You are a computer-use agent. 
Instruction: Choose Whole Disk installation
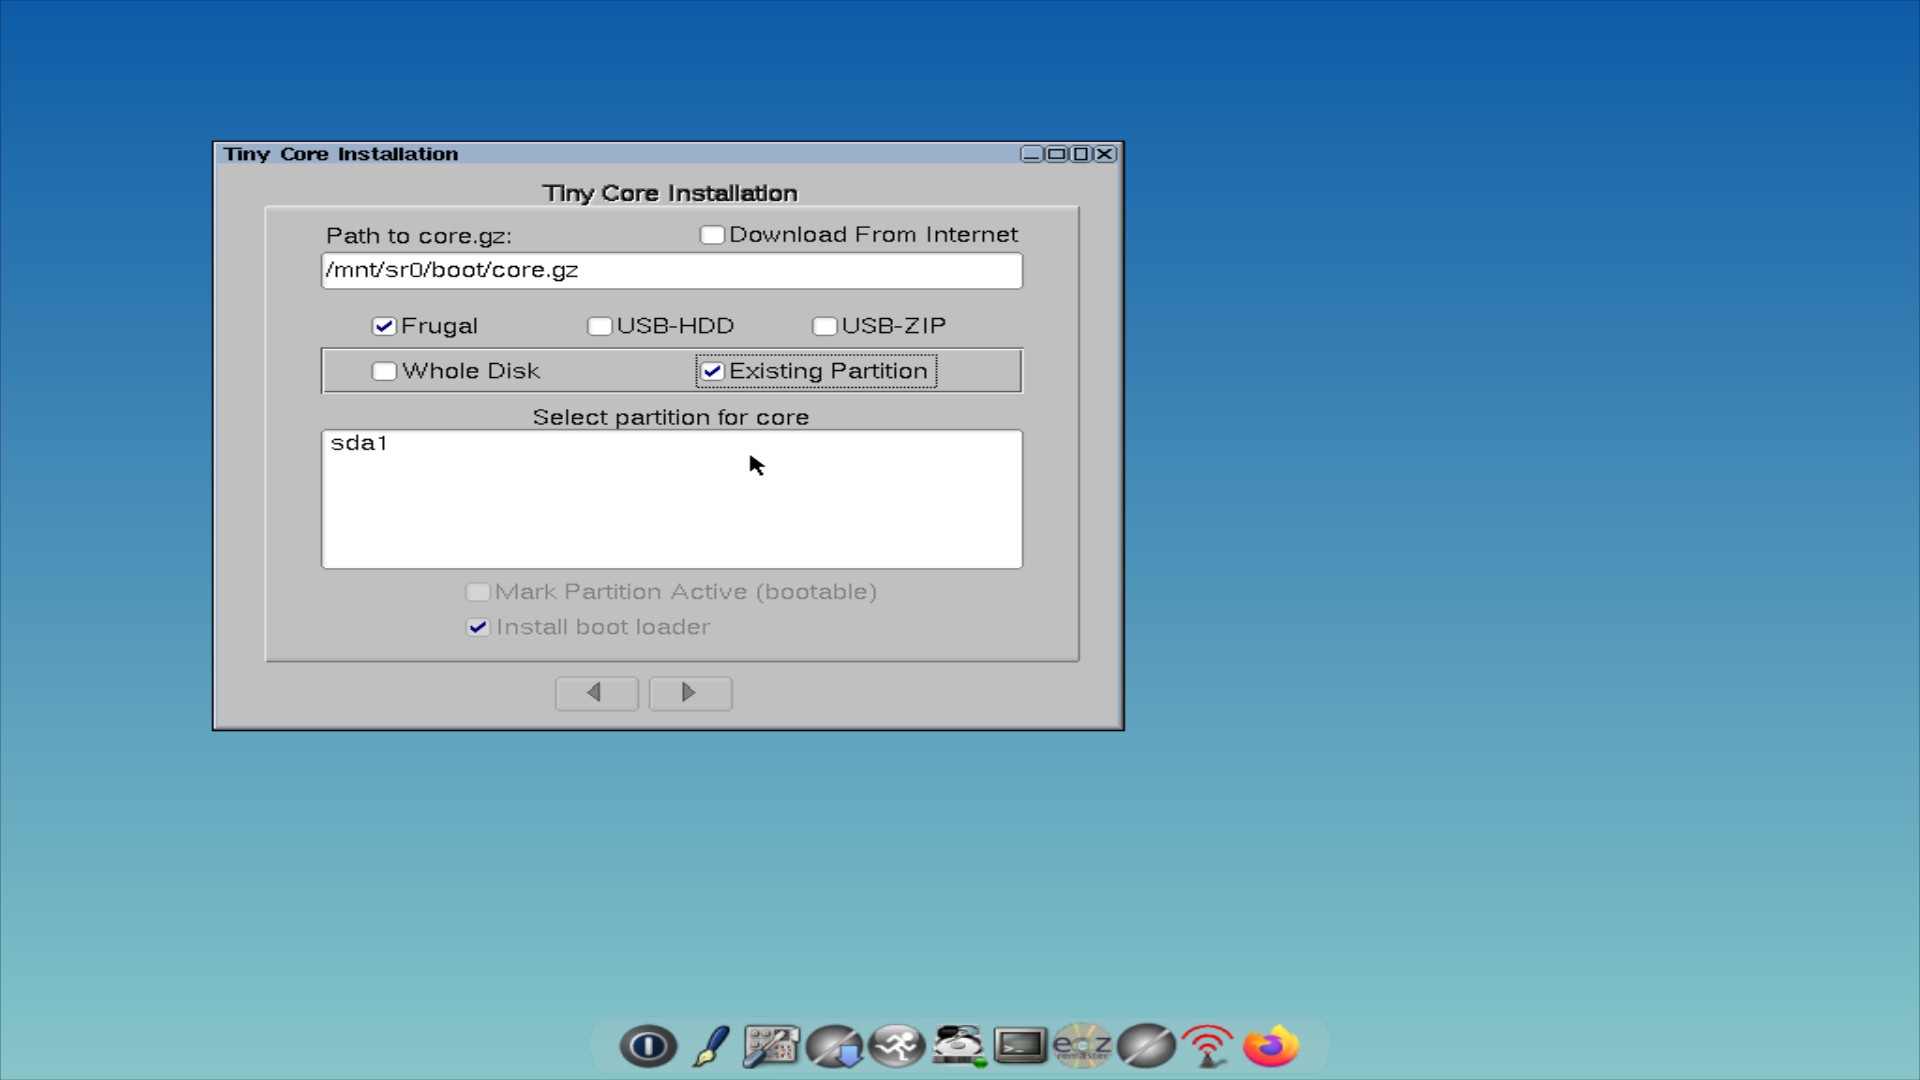[384, 371]
